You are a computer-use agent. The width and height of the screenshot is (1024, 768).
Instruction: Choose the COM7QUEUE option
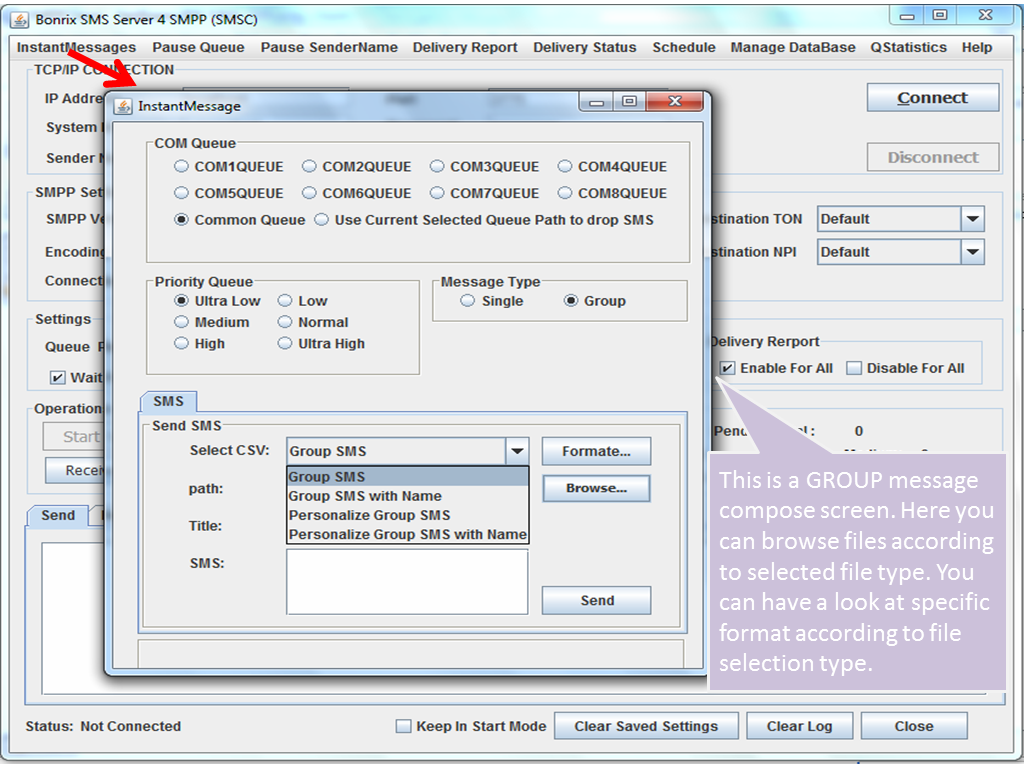pyautogui.click(x=437, y=193)
